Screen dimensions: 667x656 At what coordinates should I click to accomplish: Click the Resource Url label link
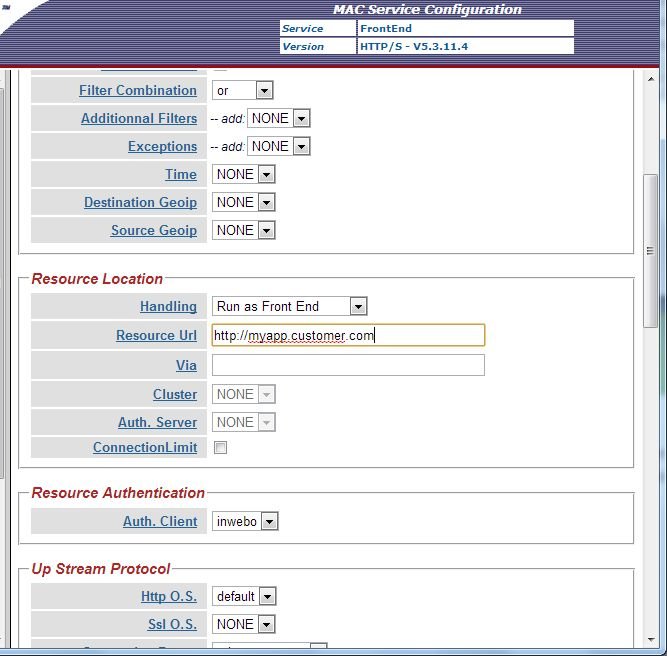coord(156,336)
